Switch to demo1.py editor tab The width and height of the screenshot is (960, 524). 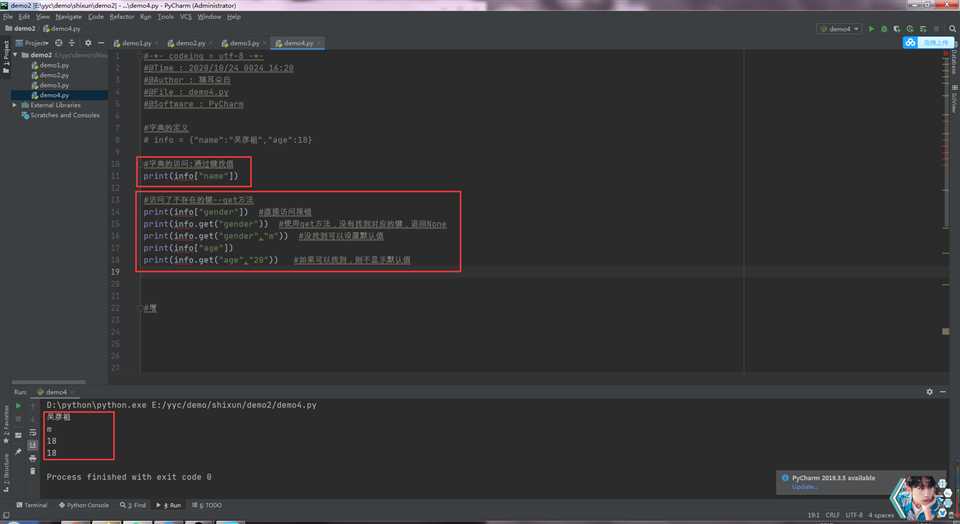(x=137, y=43)
